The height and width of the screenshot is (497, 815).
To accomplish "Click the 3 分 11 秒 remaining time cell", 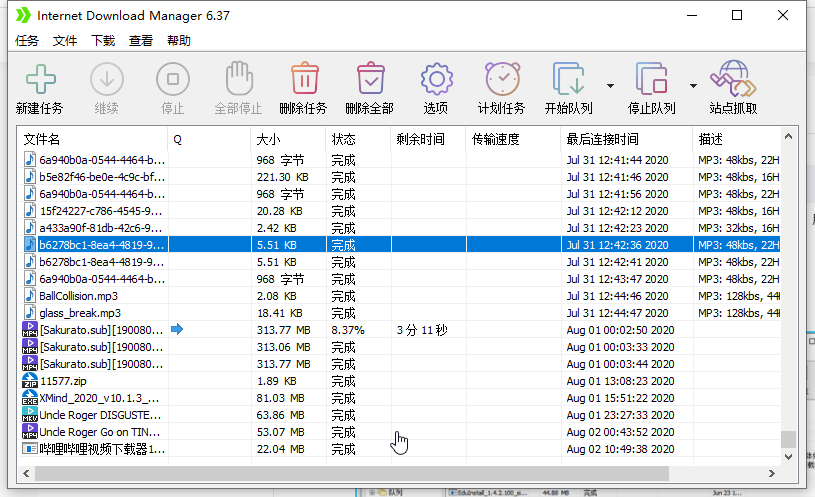I will [x=422, y=330].
